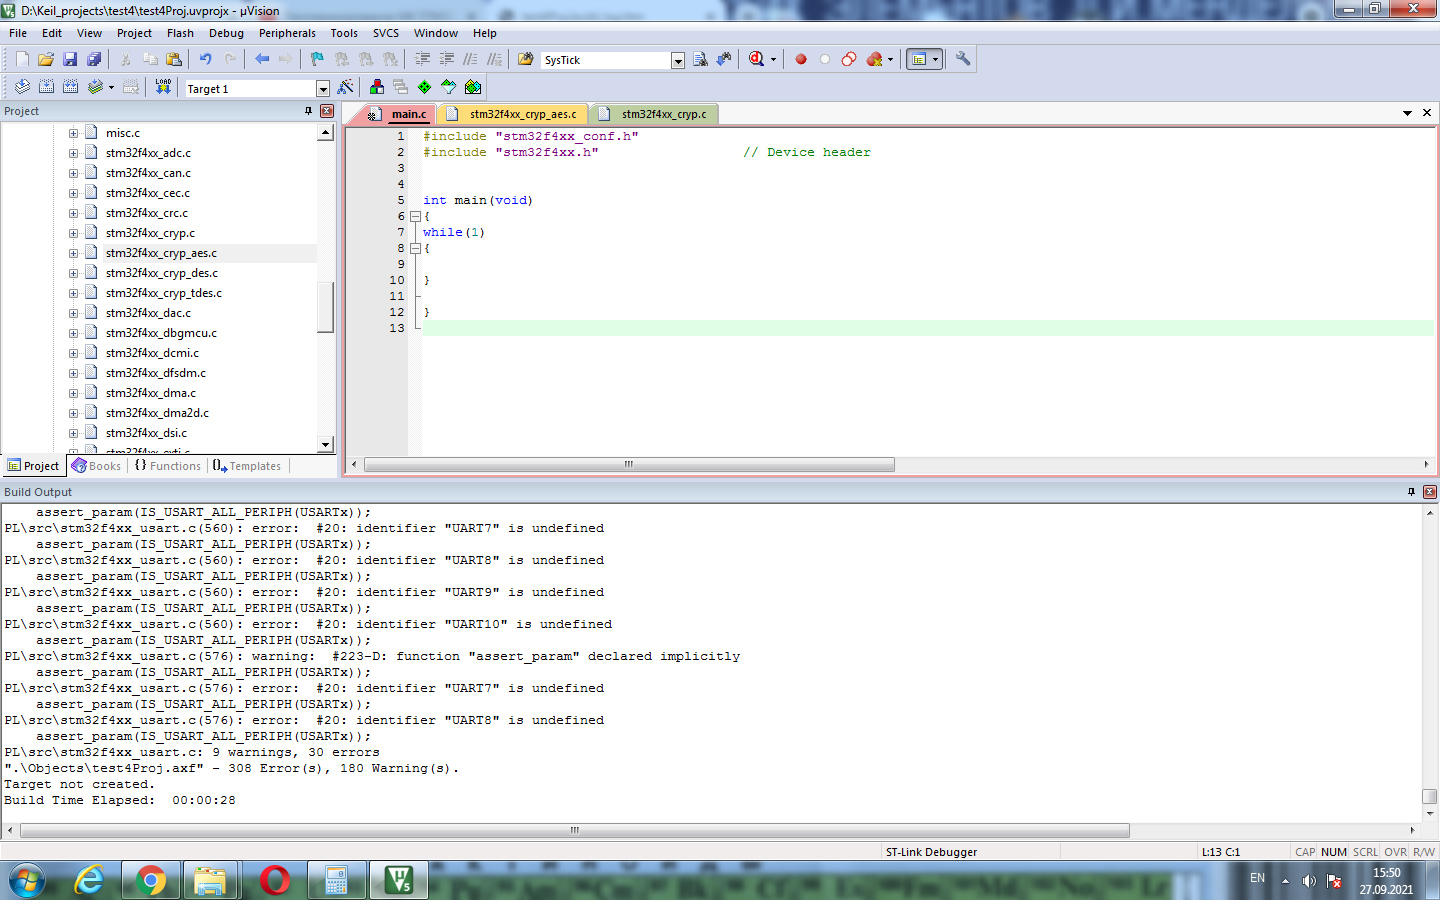1440x900 pixels.
Task: Toggle the Project panel auto-hide pin
Action: coord(308,111)
